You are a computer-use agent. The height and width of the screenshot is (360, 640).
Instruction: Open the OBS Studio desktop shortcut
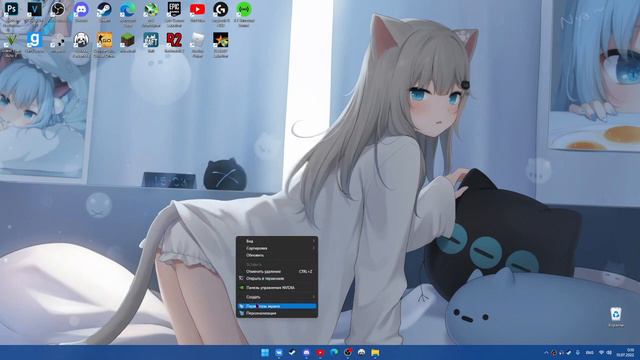58,12
